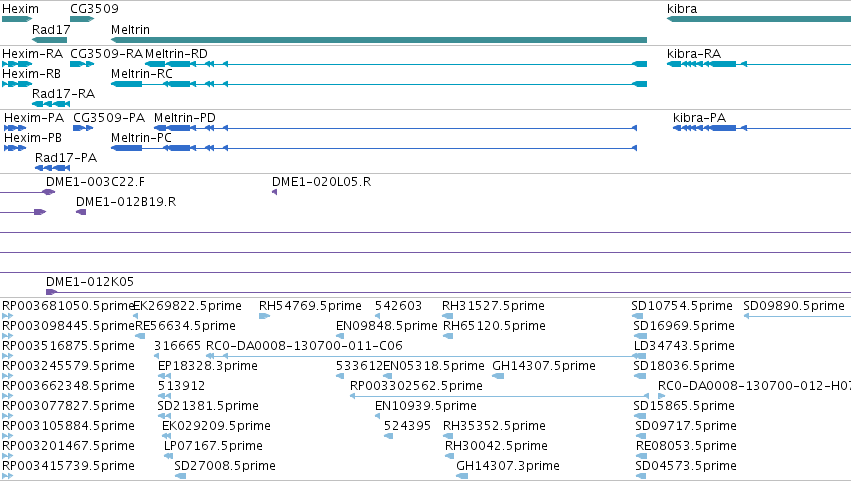Viewport: 851px width, 481px height.
Task: Select the kibra gene label
Action: pyautogui.click(x=682, y=9)
